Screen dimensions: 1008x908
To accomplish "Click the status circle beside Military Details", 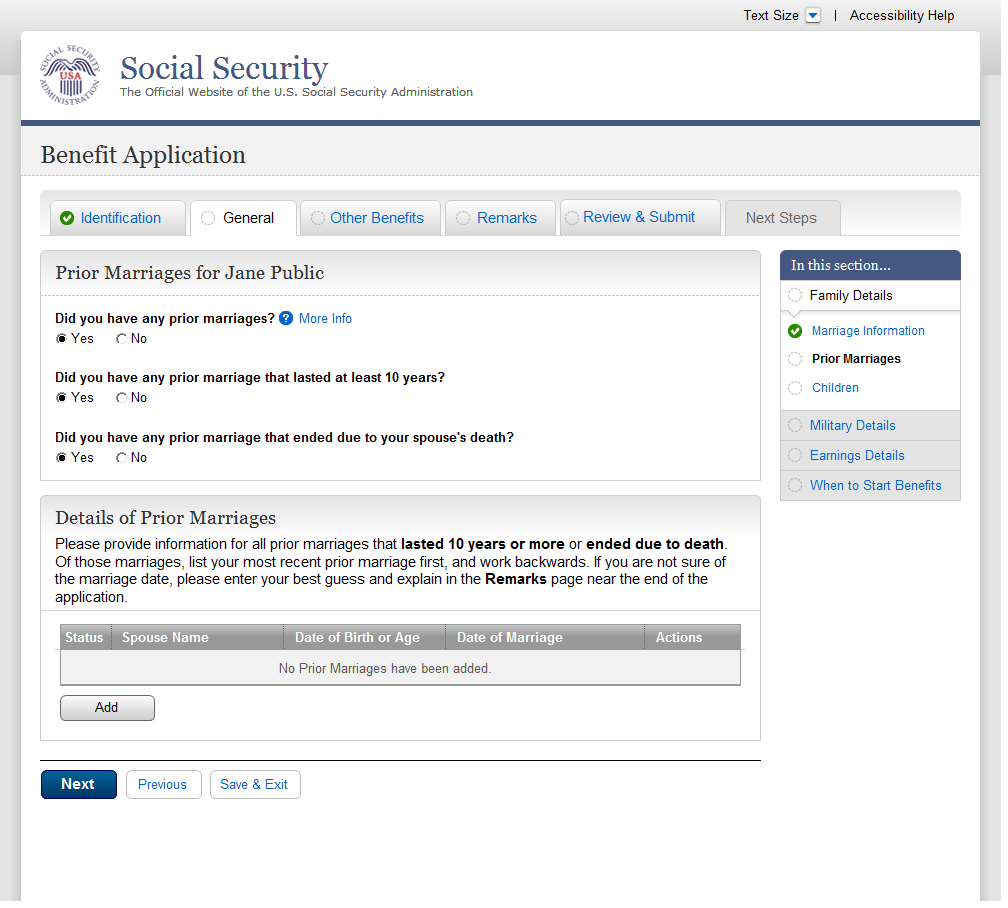I will [795, 426].
